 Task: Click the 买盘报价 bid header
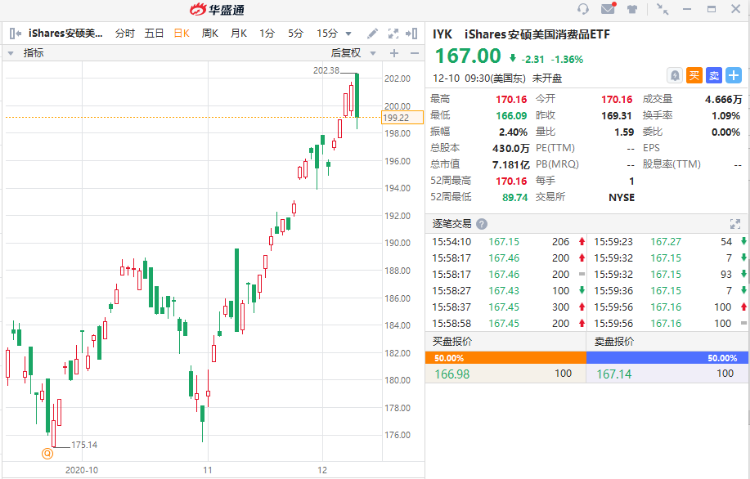coord(452,342)
